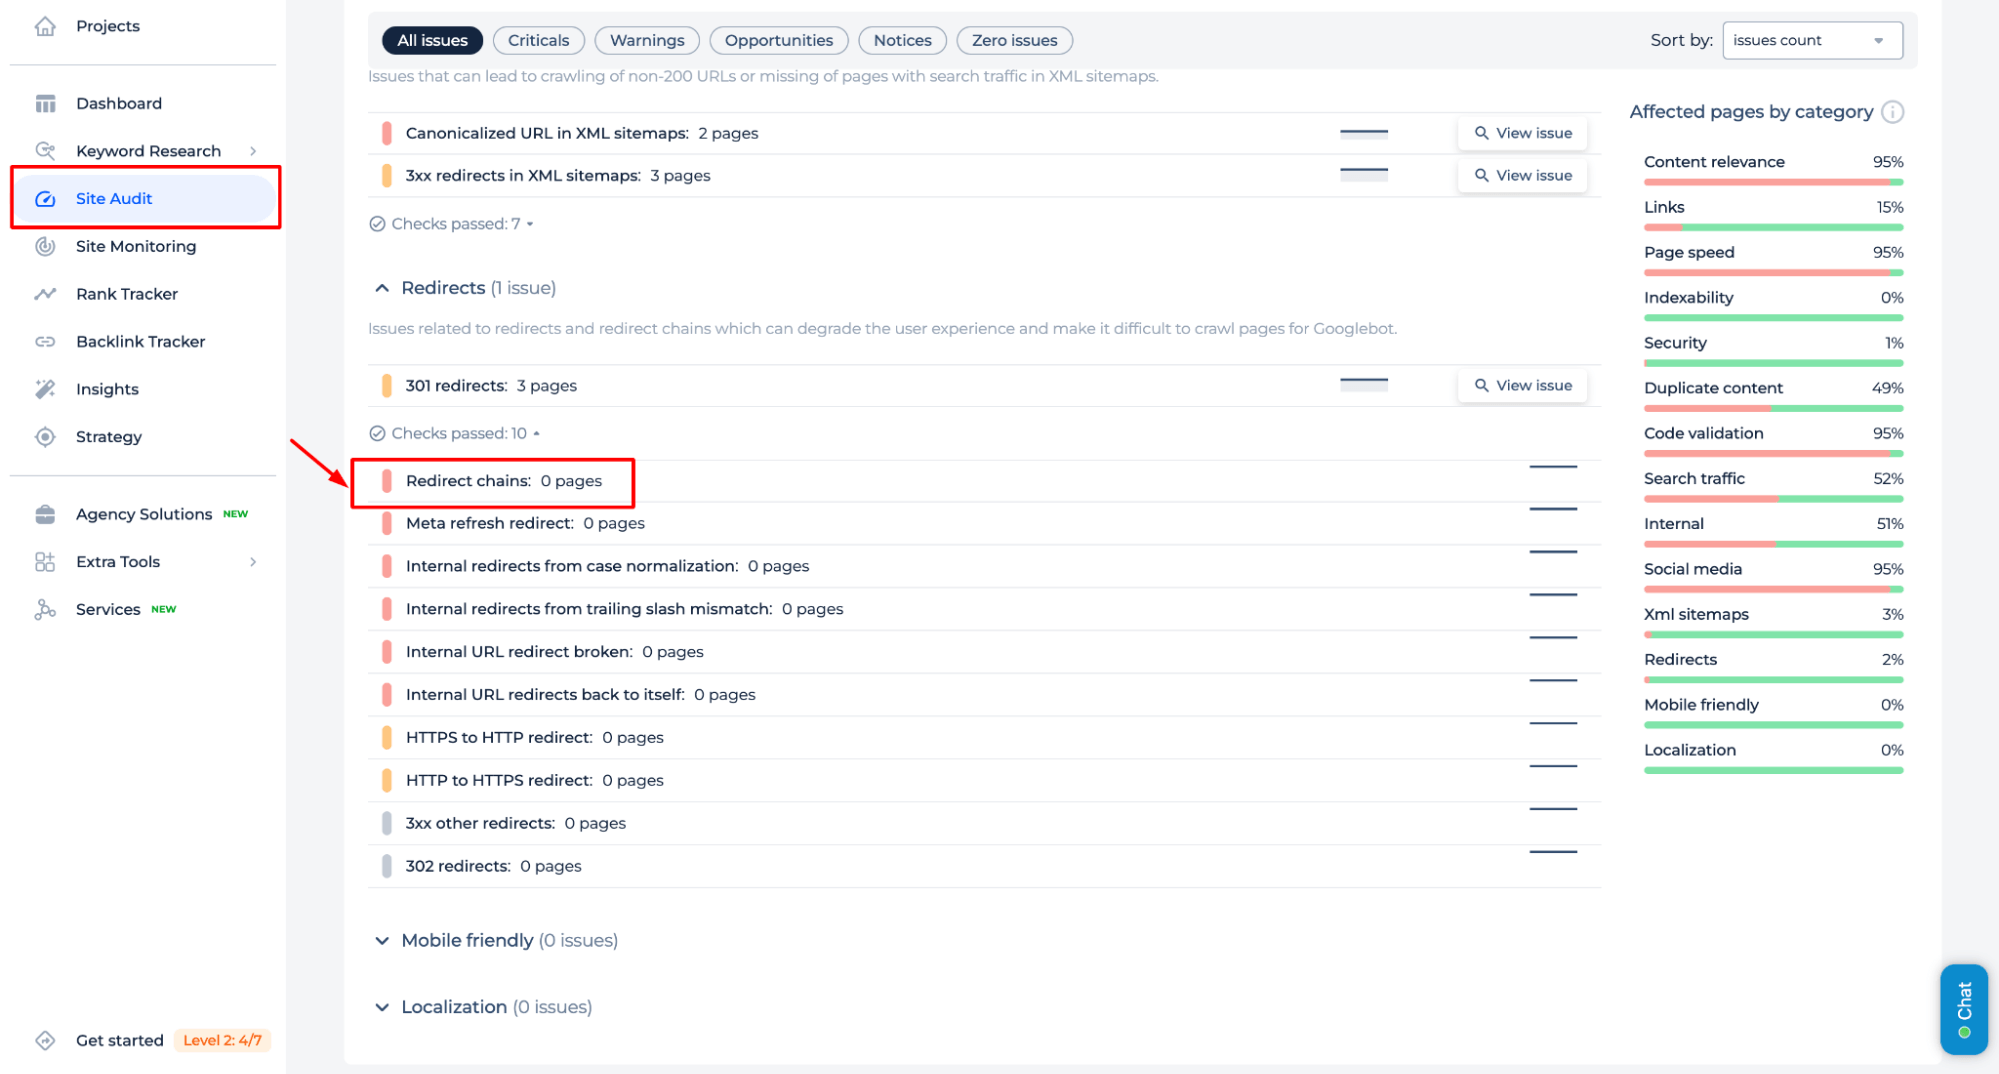Click HTTP to HTTPS redirect row

[984, 781]
